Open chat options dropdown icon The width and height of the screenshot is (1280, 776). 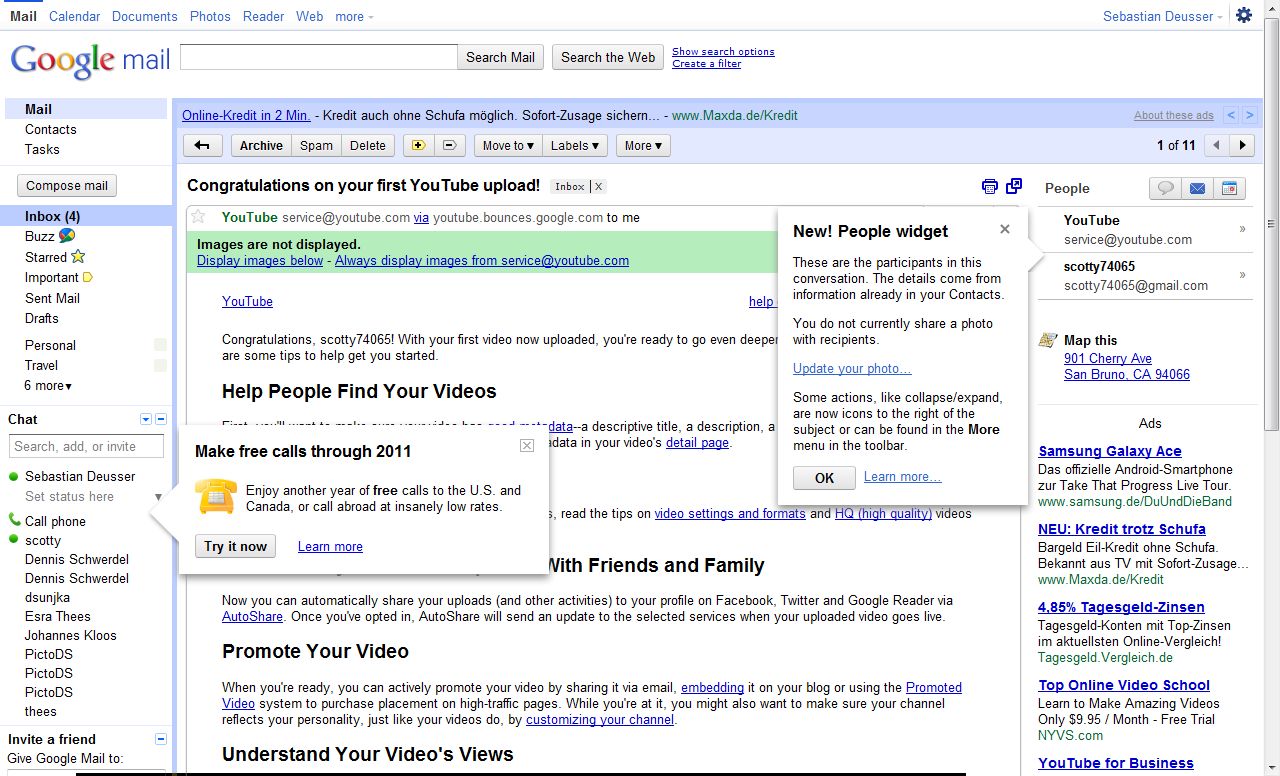click(x=146, y=419)
